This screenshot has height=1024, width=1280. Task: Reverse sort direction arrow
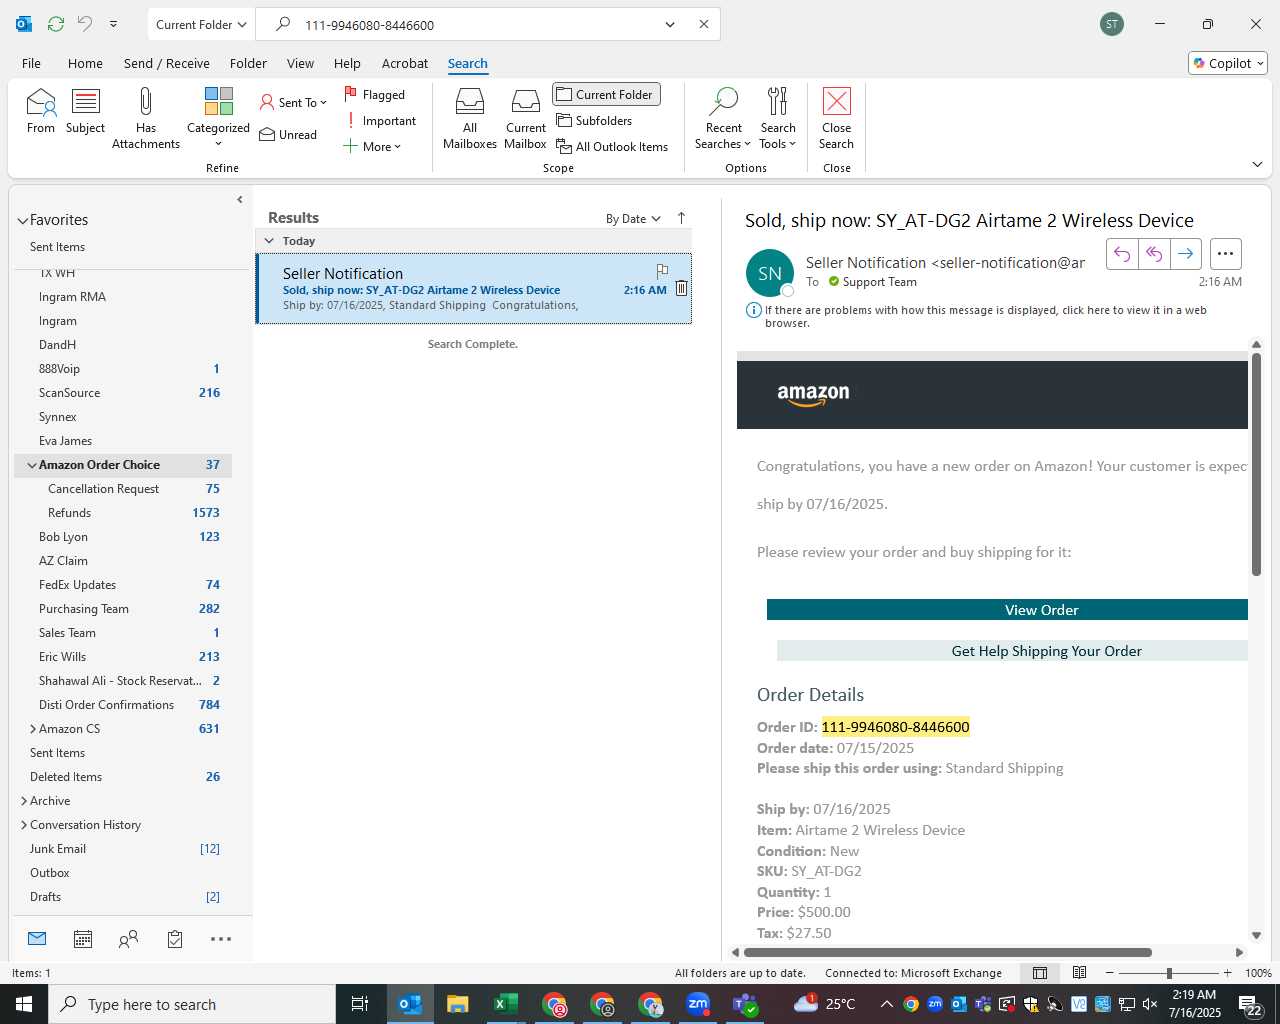coord(682,218)
